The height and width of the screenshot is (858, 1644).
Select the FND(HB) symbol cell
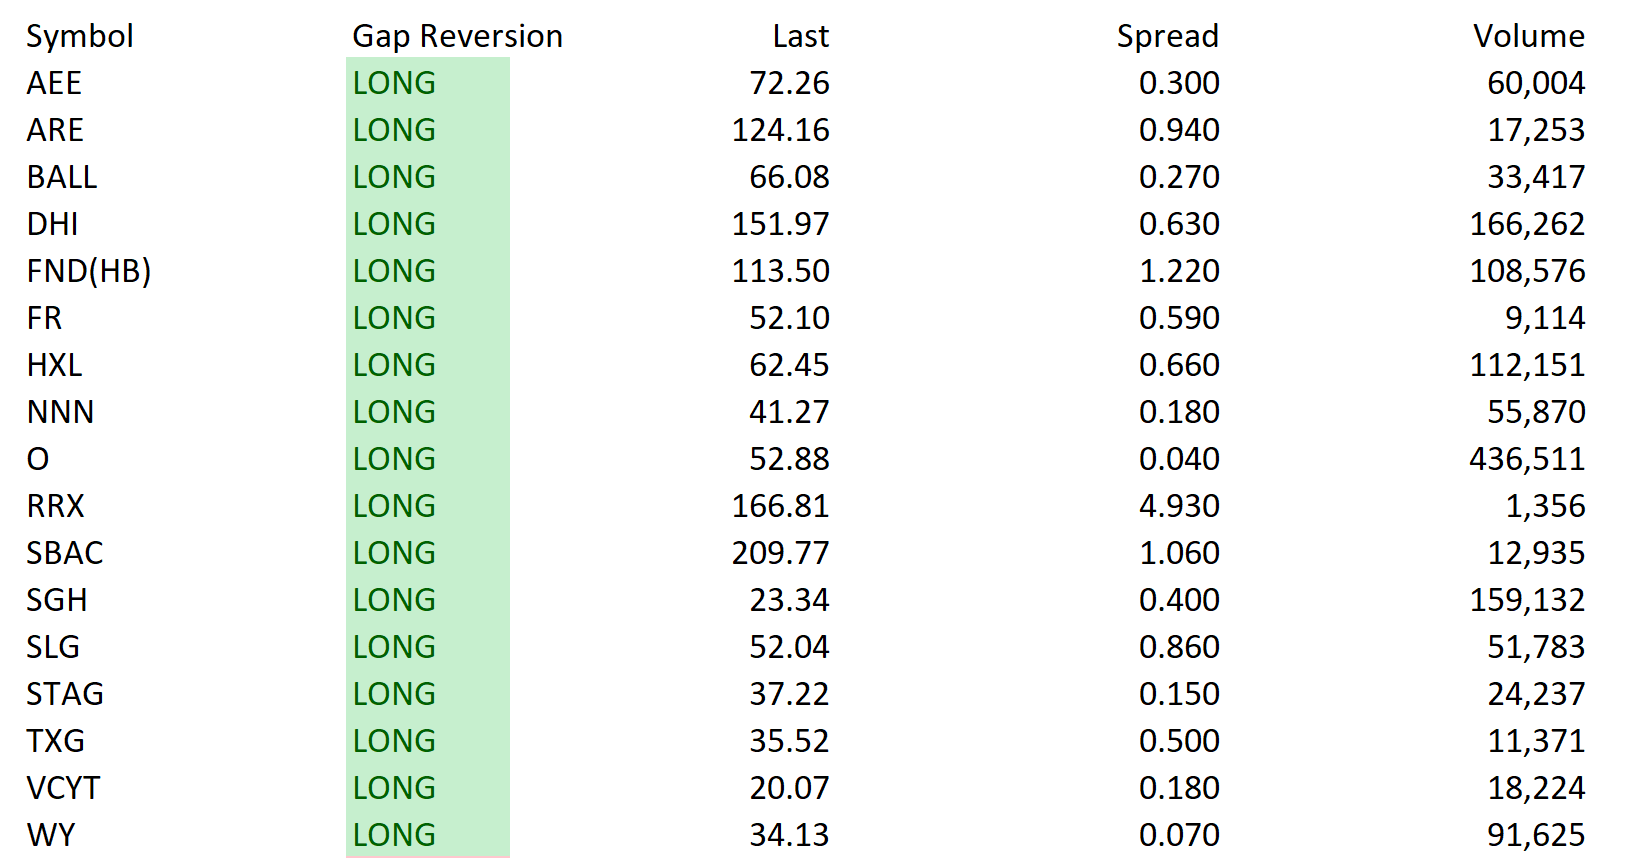[x=89, y=271]
